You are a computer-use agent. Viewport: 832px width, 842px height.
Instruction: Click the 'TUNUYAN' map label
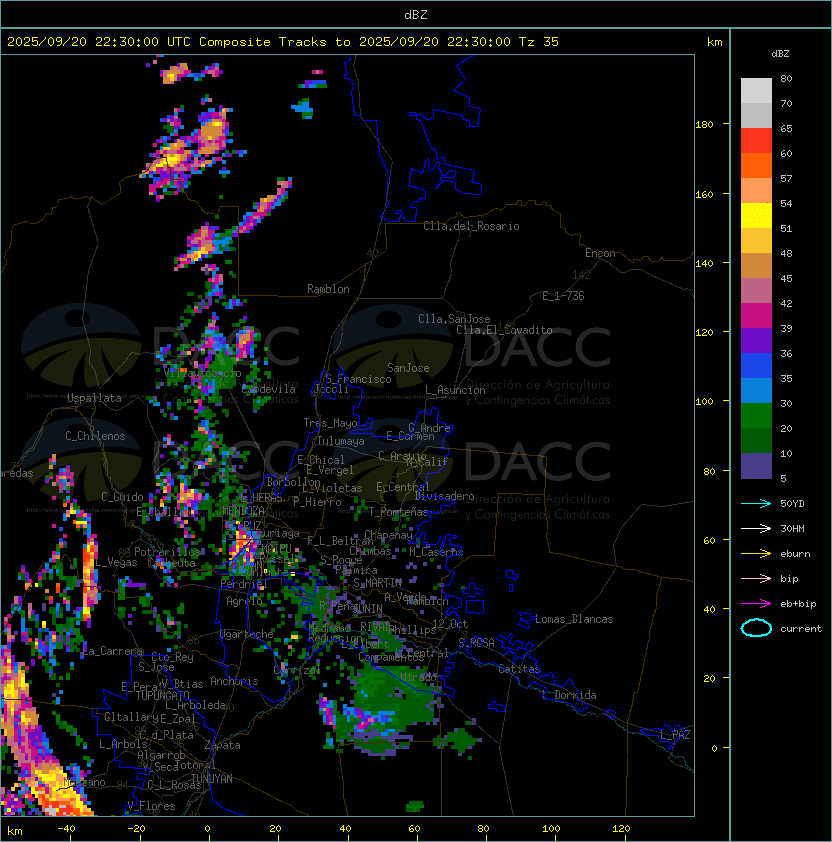[212, 779]
